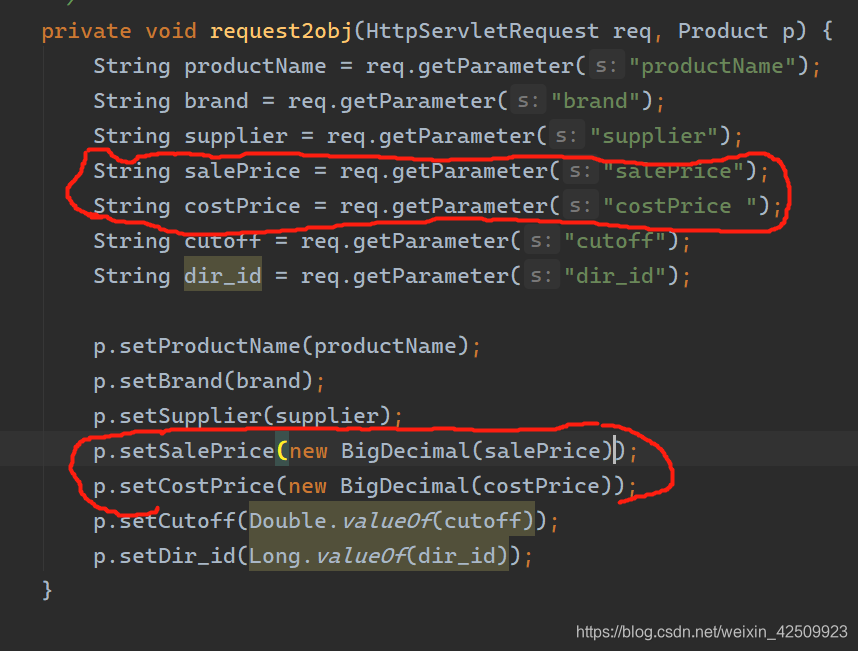Click the setSupplier method call
This screenshot has height=651, width=858.
click(x=190, y=416)
